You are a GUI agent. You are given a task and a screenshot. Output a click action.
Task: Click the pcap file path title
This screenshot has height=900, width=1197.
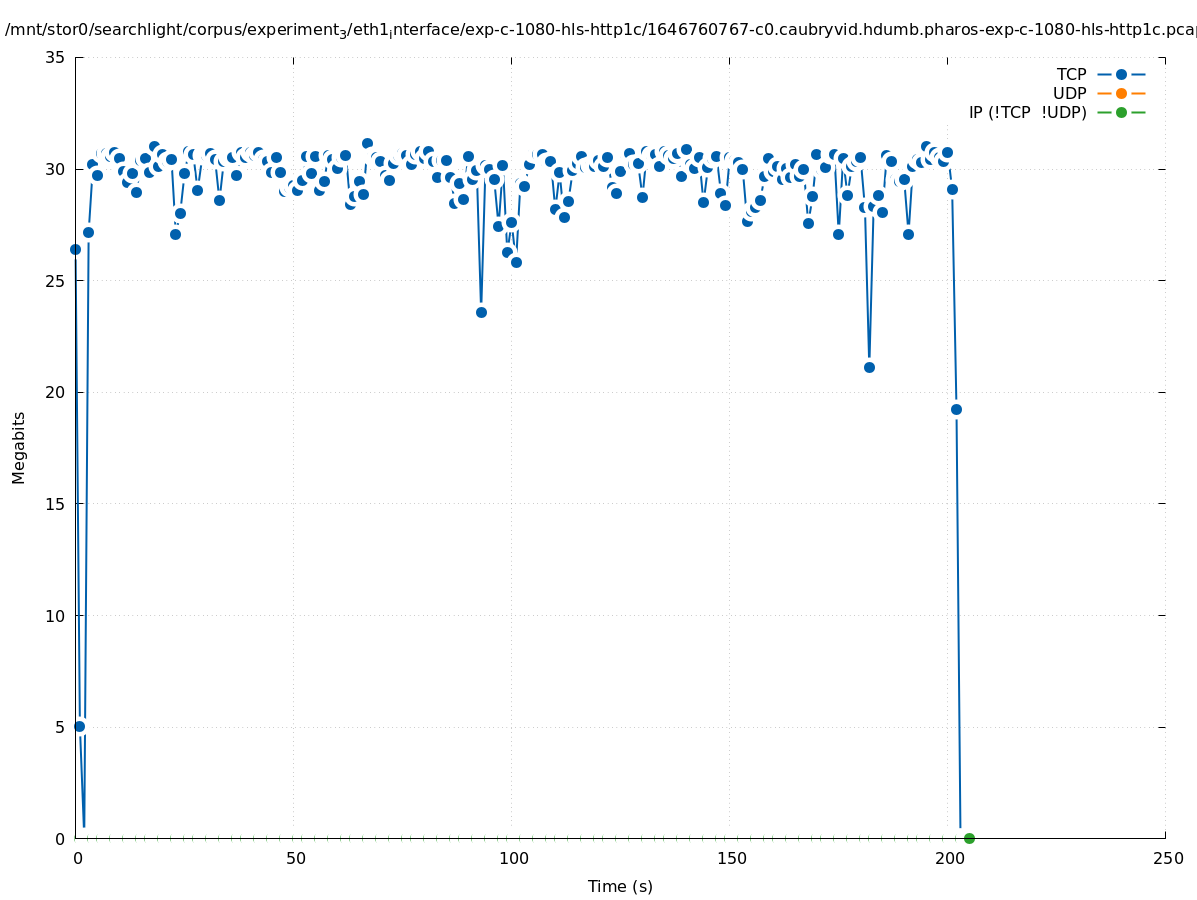point(600,30)
